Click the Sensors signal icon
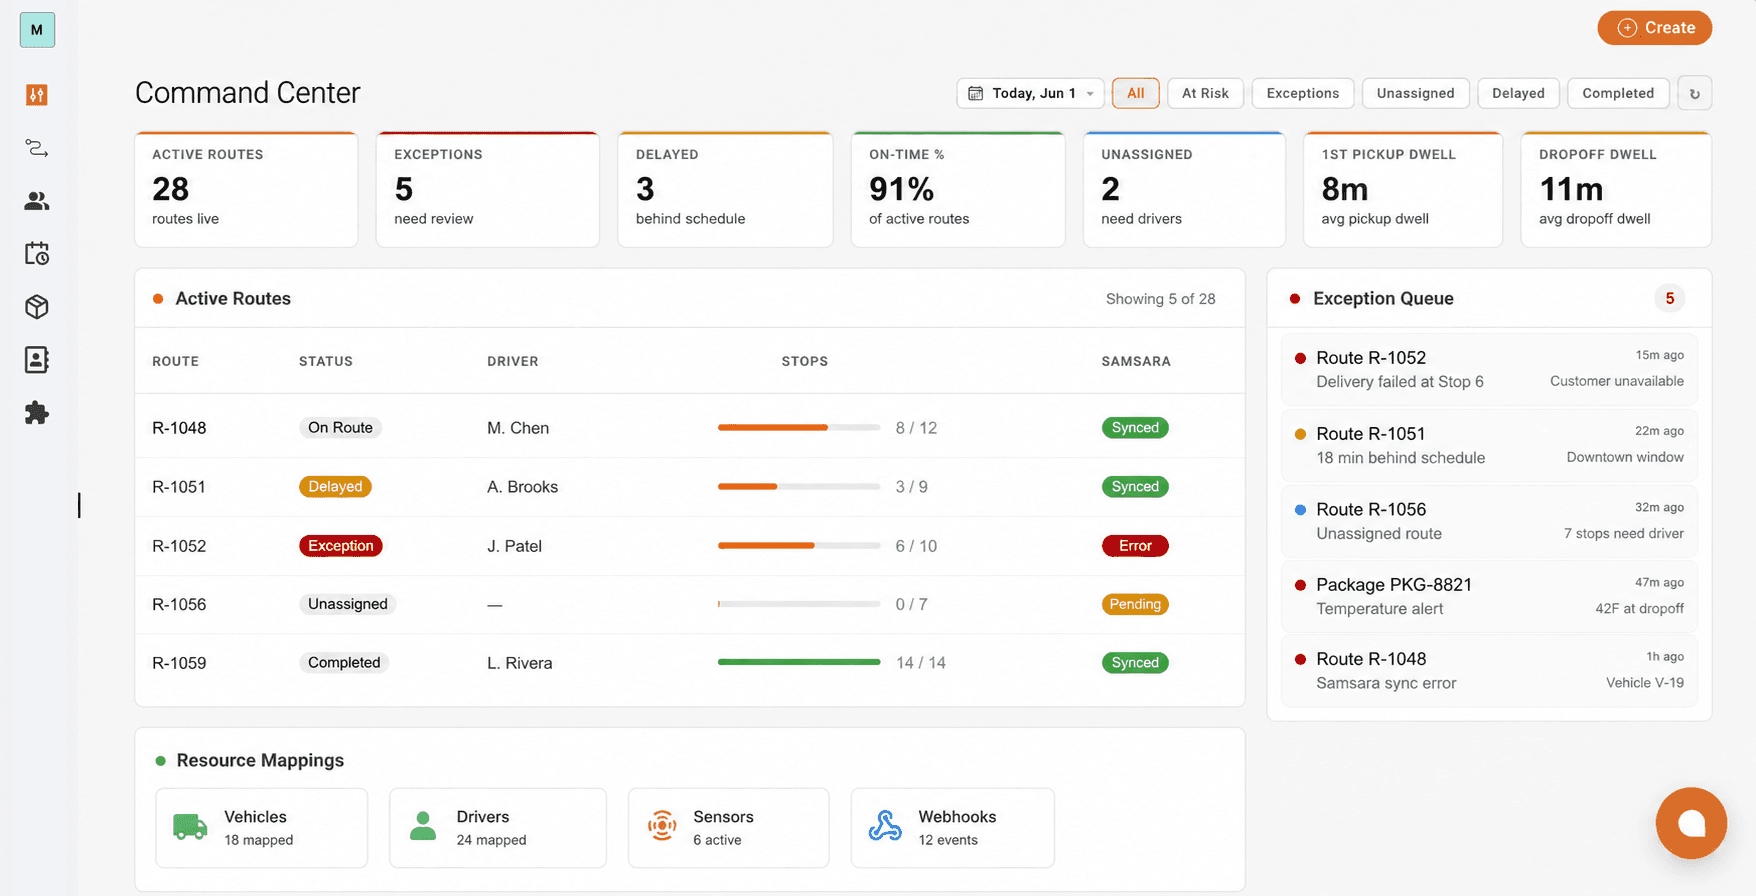This screenshot has width=1756, height=896. tap(662, 826)
